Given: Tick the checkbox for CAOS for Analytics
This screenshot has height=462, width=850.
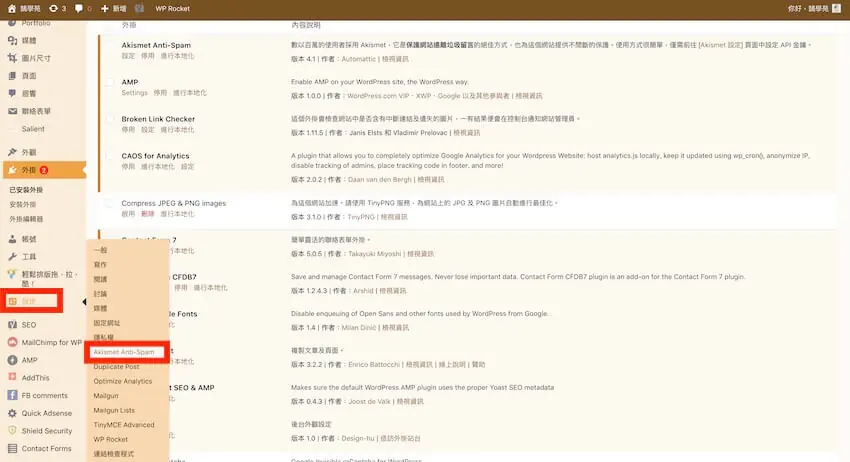Looking at the screenshot, I should coord(110,156).
